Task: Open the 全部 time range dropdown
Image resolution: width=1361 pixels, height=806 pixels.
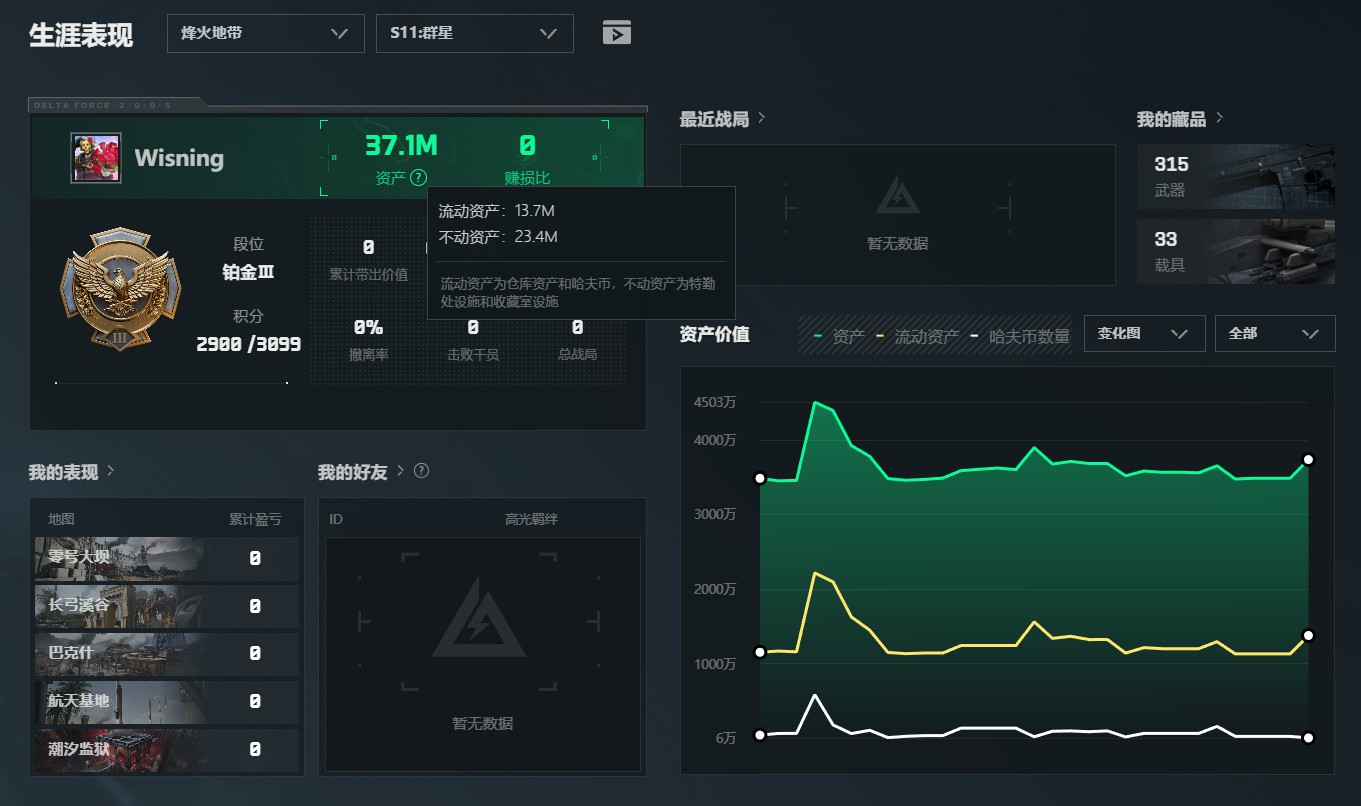Action: pyautogui.click(x=1275, y=334)
